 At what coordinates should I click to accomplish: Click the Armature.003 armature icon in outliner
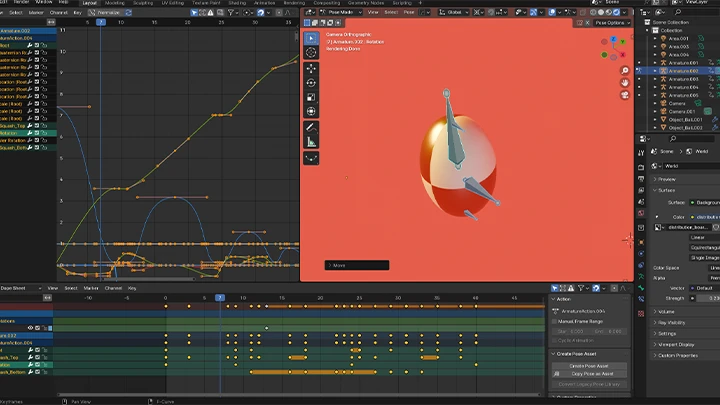[663, 79]
